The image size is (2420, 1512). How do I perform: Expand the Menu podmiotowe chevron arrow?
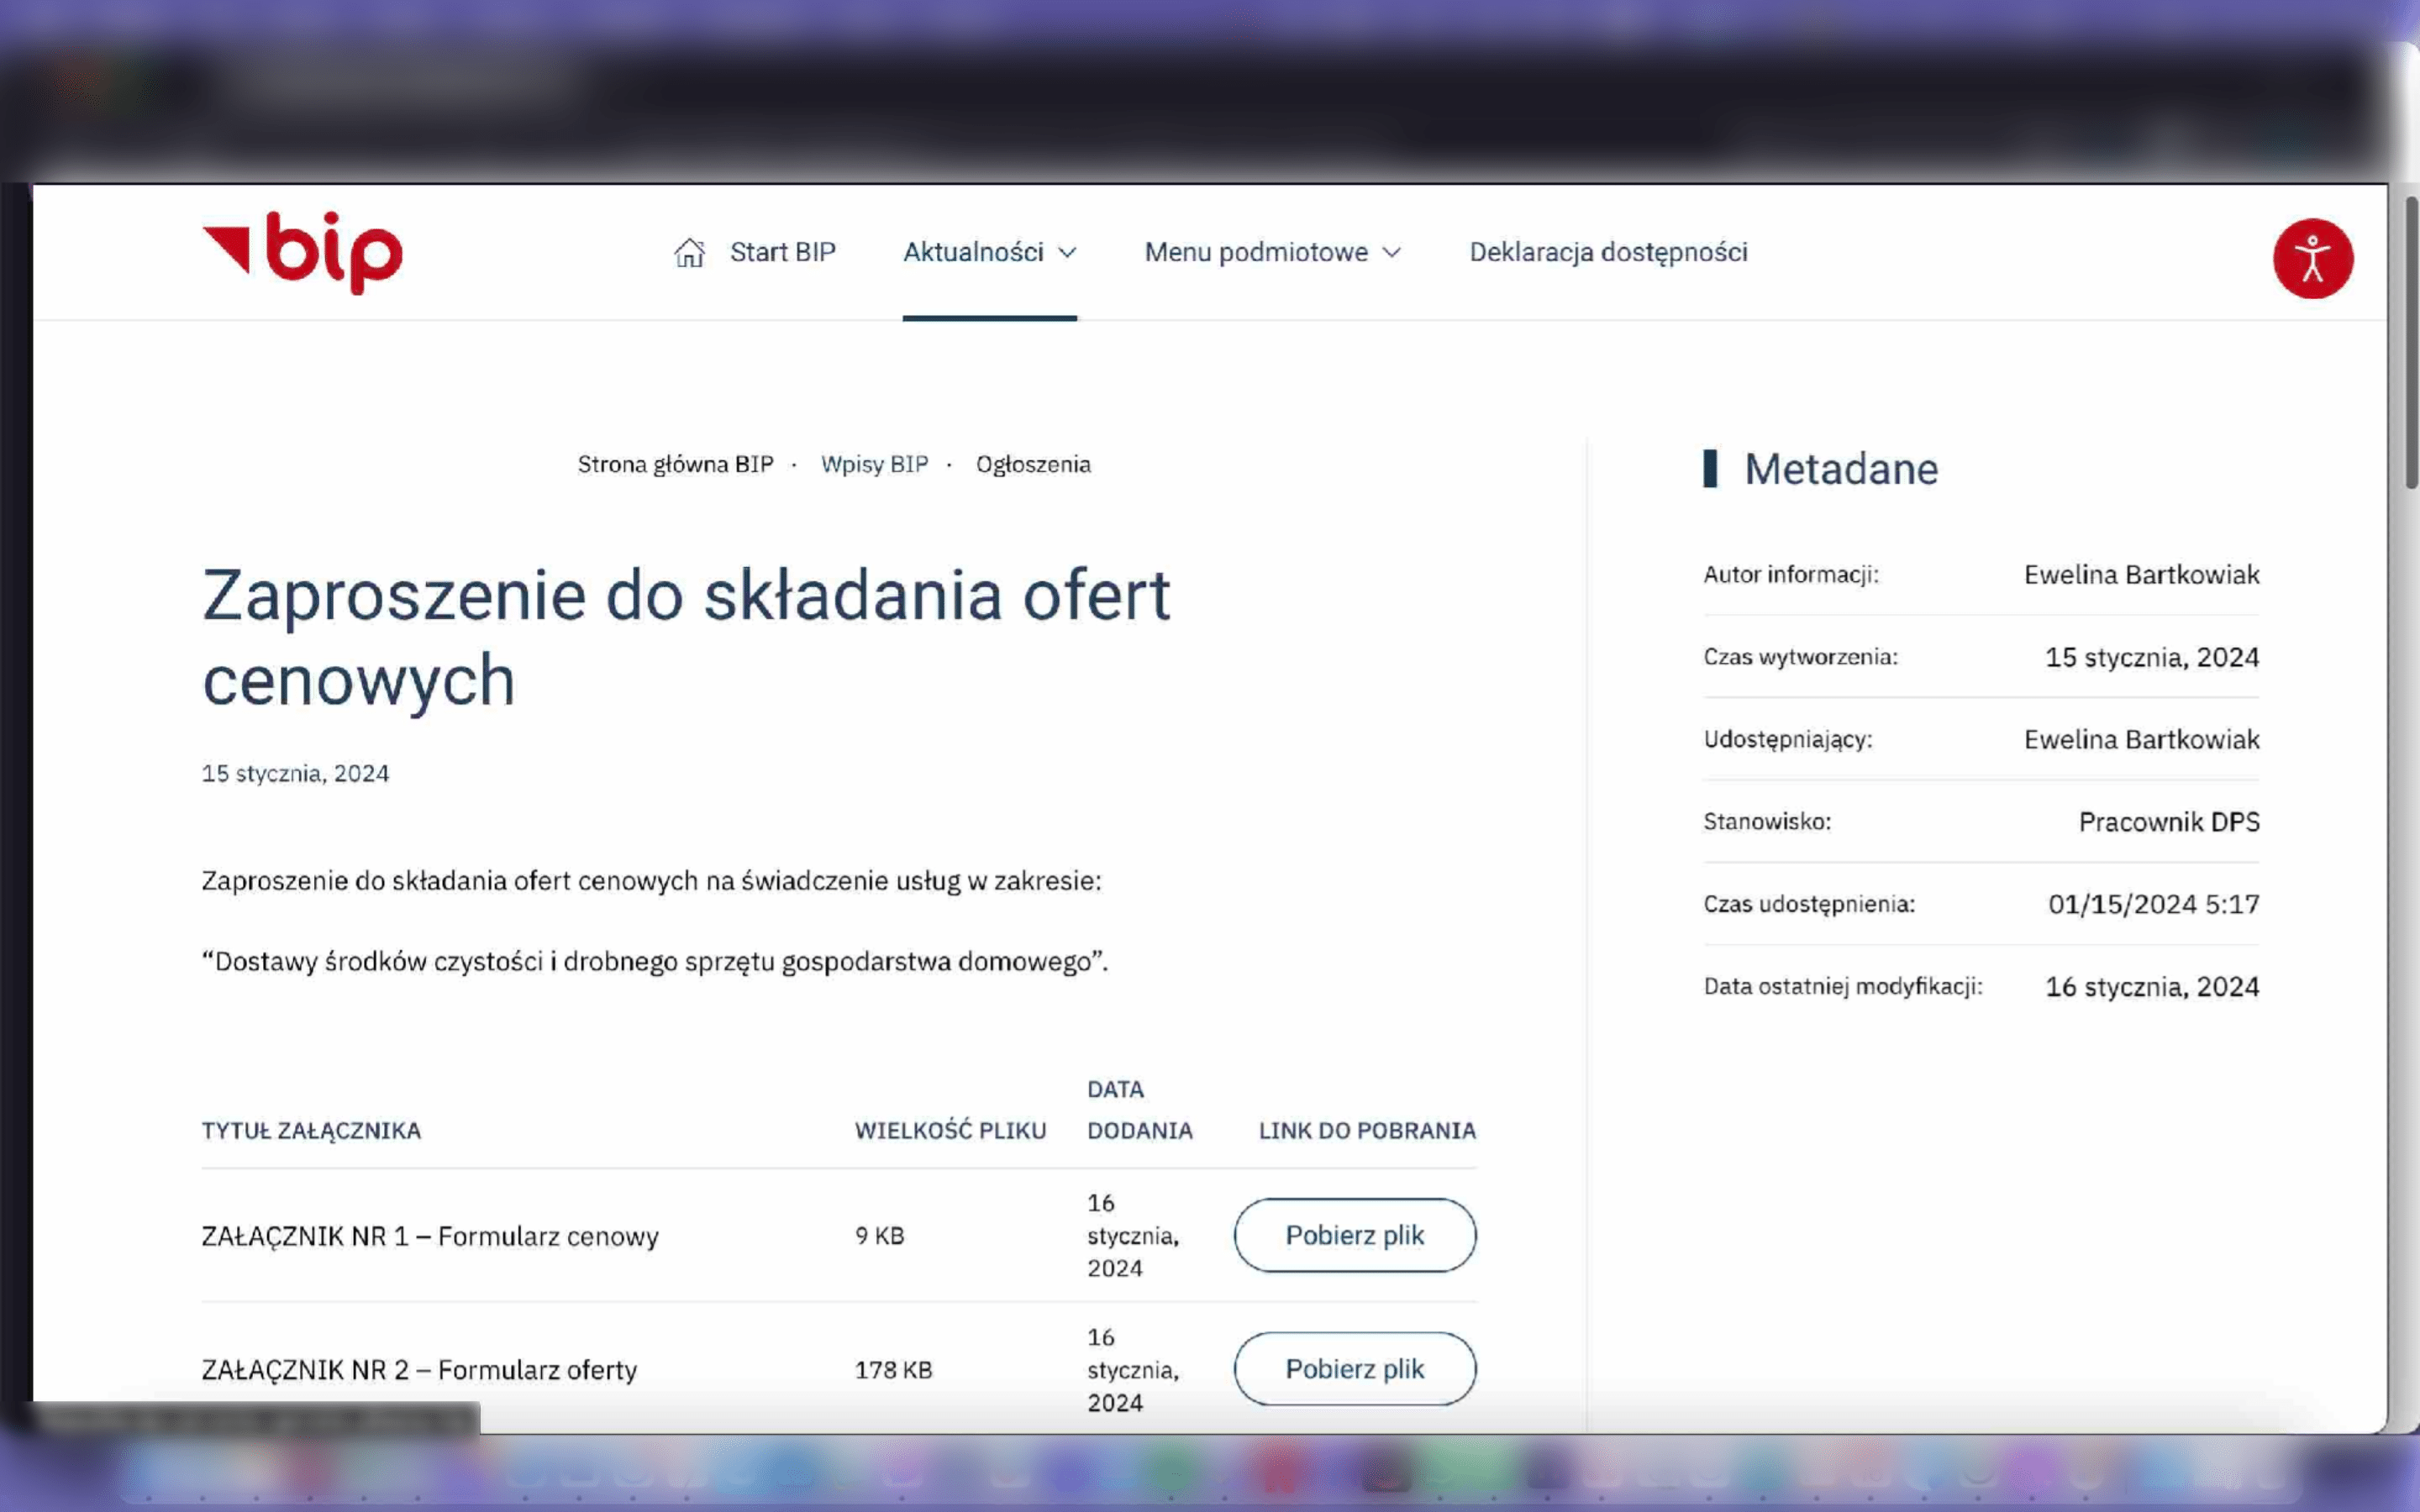(1391, 253)
